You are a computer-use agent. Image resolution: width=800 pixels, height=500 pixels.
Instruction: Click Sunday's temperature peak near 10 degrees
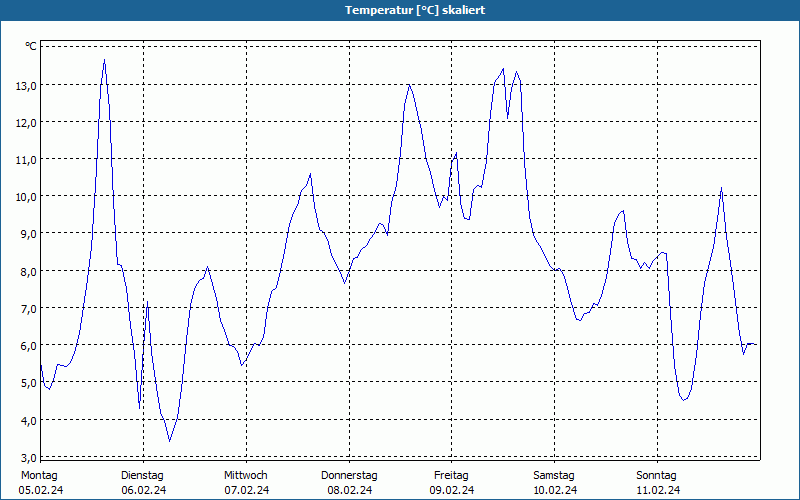click(721, 188)
